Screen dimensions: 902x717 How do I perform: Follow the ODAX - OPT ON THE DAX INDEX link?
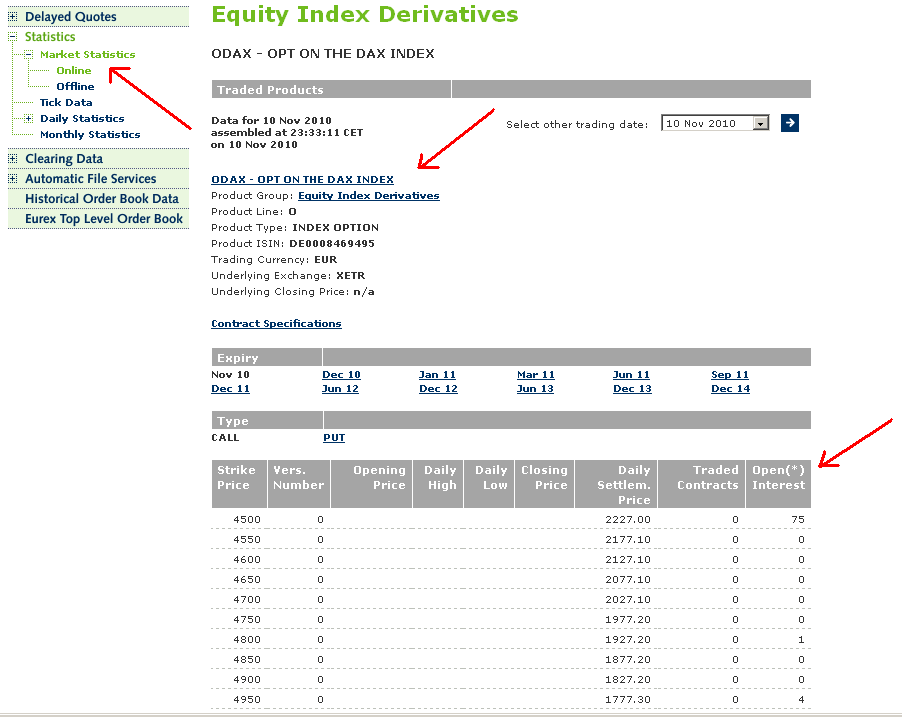303,180
